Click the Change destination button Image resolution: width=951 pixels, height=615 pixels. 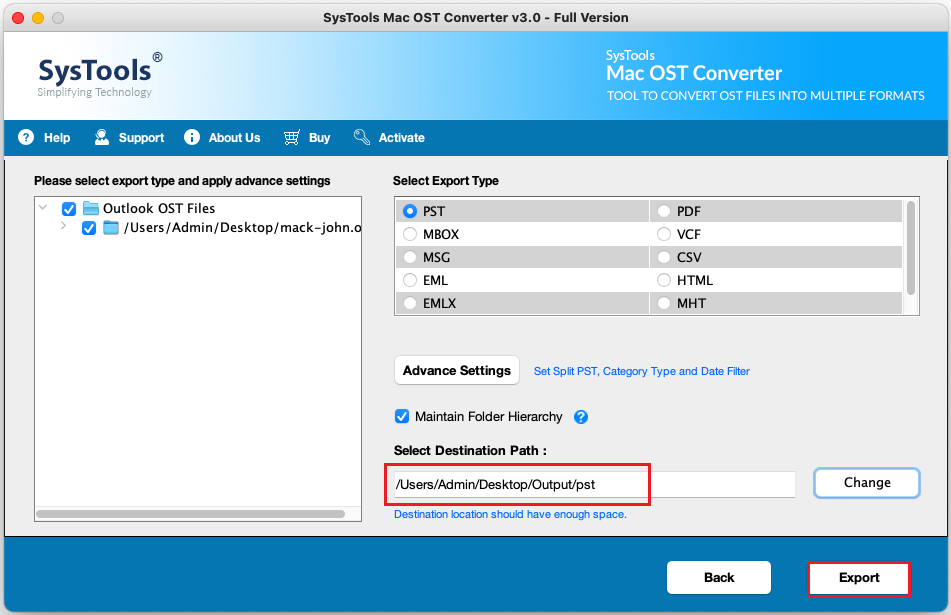tap(867, 483)
